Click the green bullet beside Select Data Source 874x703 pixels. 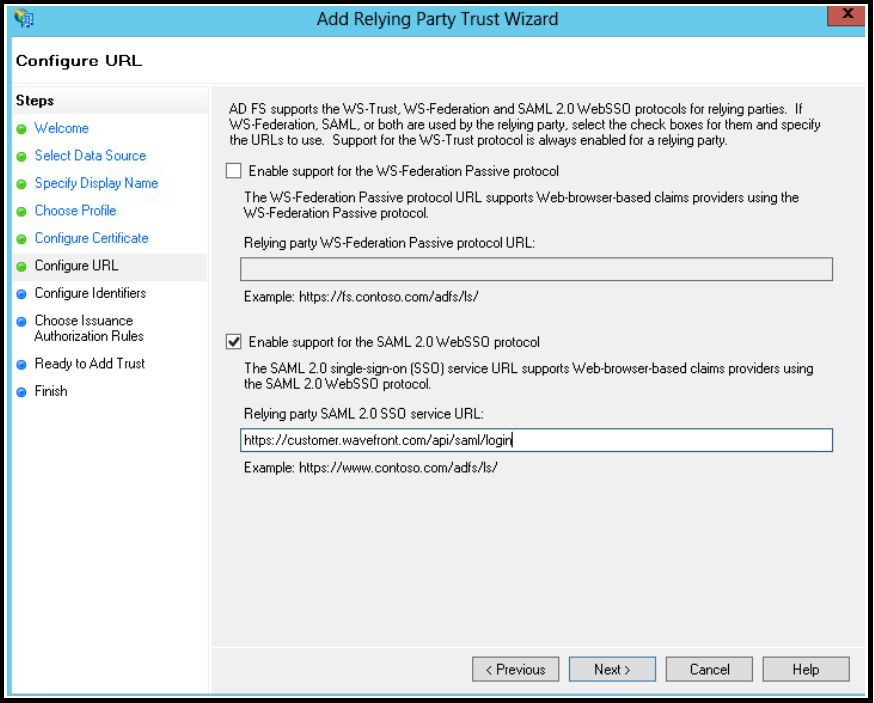coord(22,157)
